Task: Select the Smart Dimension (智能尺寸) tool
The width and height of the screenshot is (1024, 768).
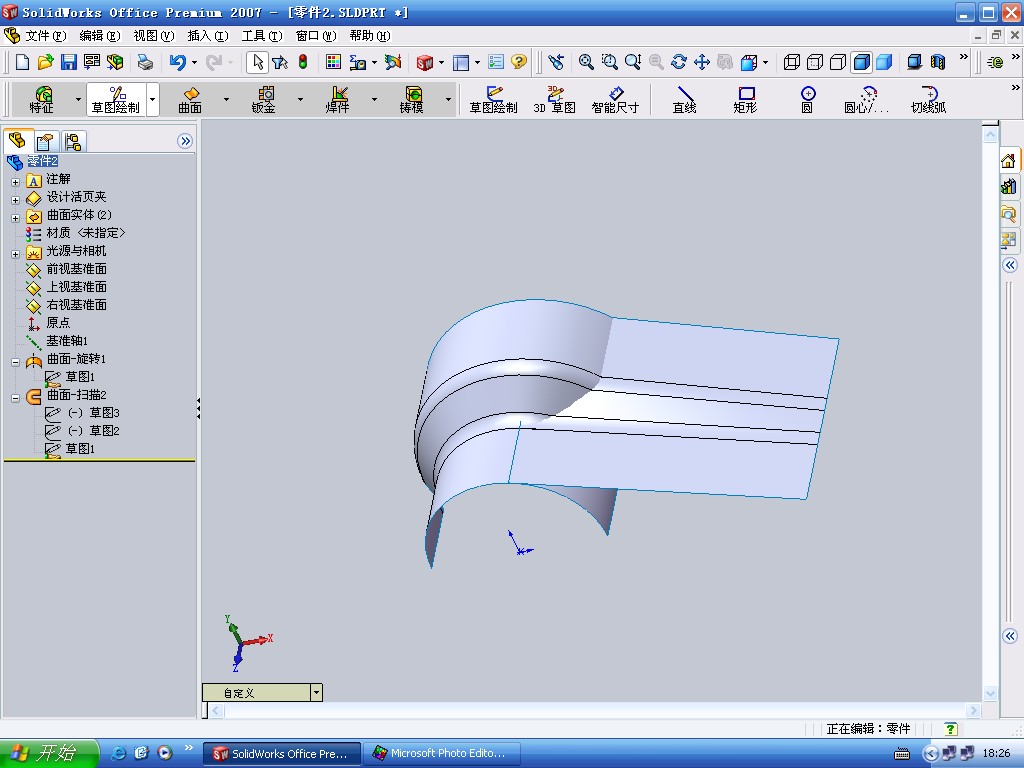Action: tap(614, 99)
